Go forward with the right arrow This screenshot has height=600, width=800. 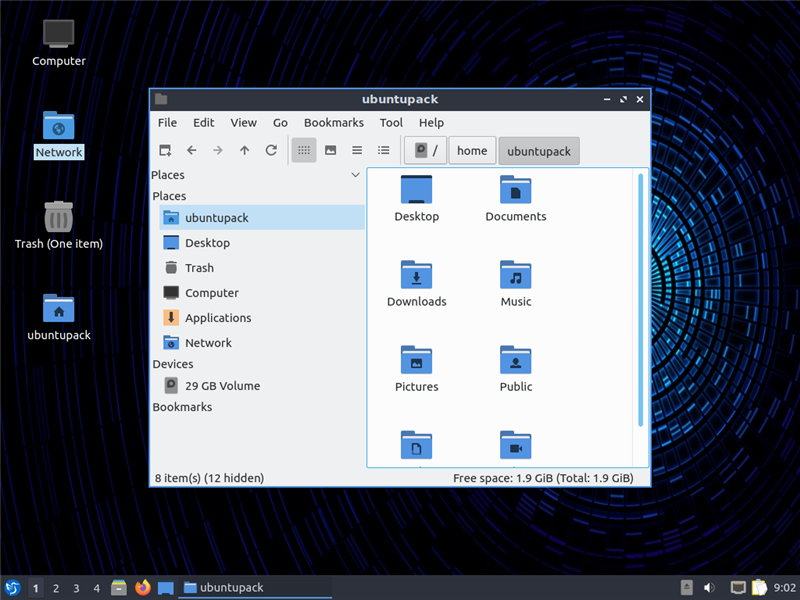pyautogui.click(x=218, y=151)
